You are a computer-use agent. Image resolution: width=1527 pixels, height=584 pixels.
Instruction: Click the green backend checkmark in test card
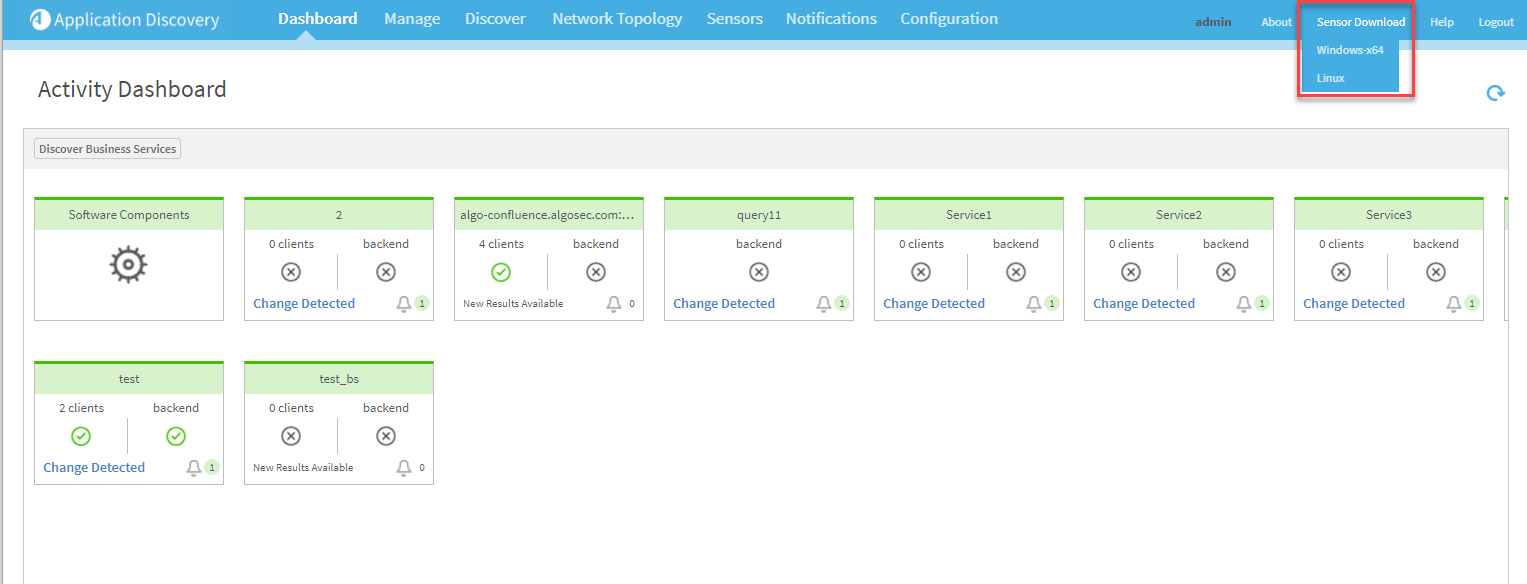(x=176, y=436)
